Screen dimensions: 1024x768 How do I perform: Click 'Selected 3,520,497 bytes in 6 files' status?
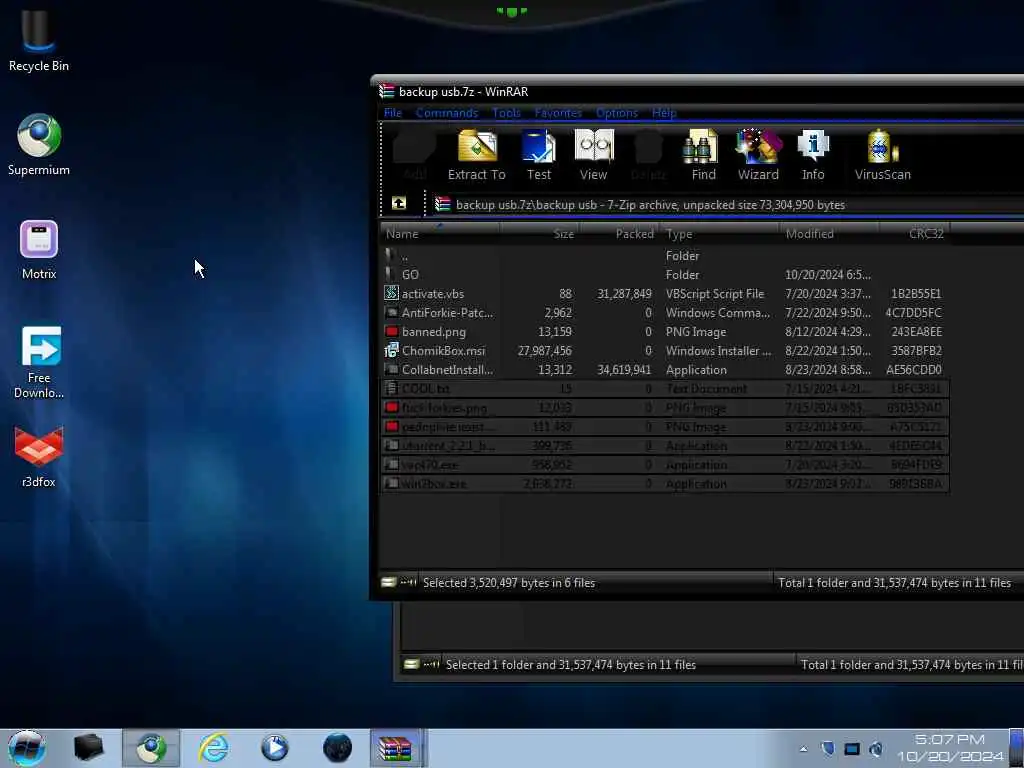[509, 582]
